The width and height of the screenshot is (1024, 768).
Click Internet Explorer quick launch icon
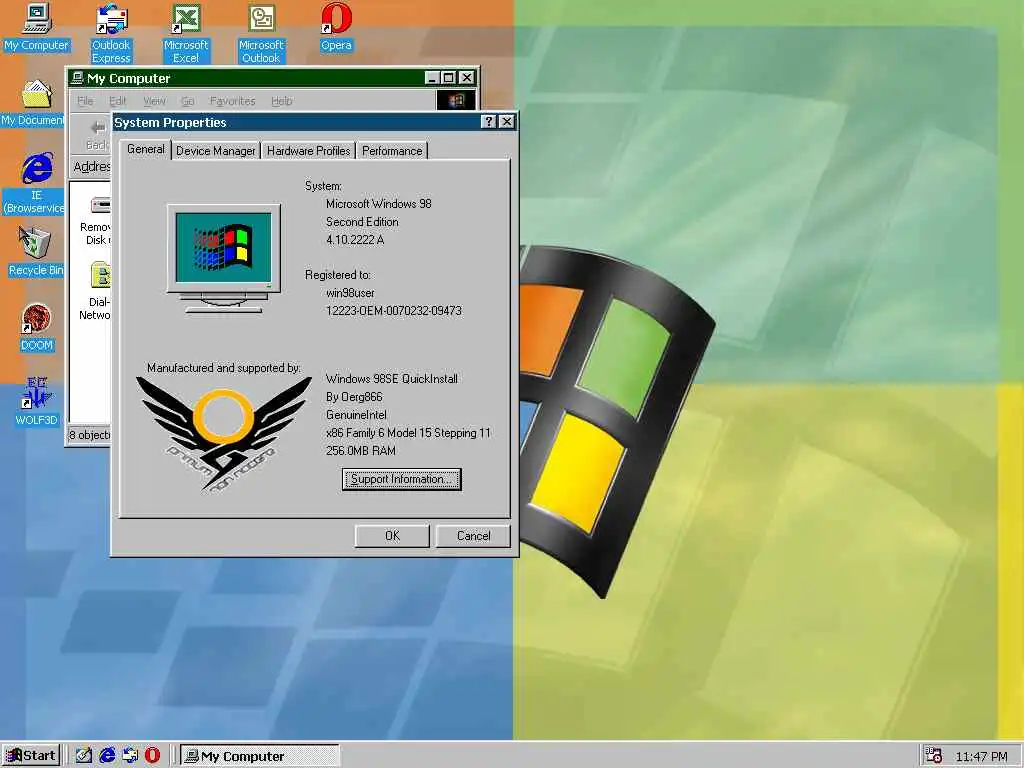click(x=107, y=756)
